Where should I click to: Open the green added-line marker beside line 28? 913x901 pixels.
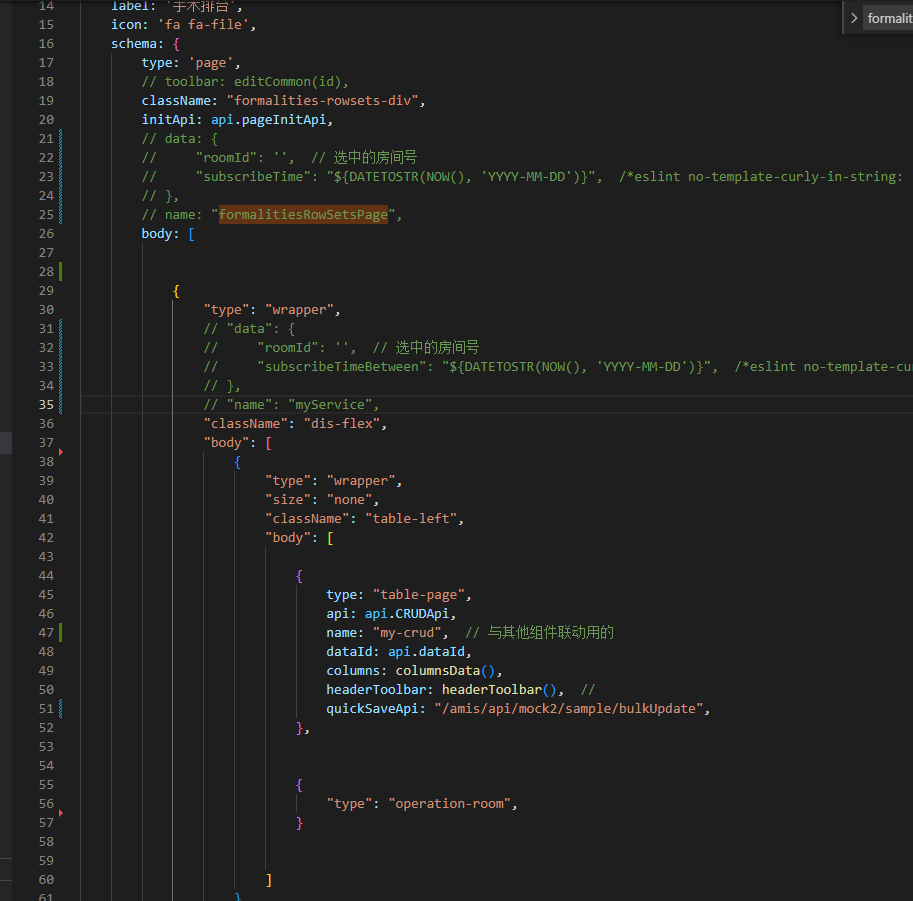tap(61, 271)
